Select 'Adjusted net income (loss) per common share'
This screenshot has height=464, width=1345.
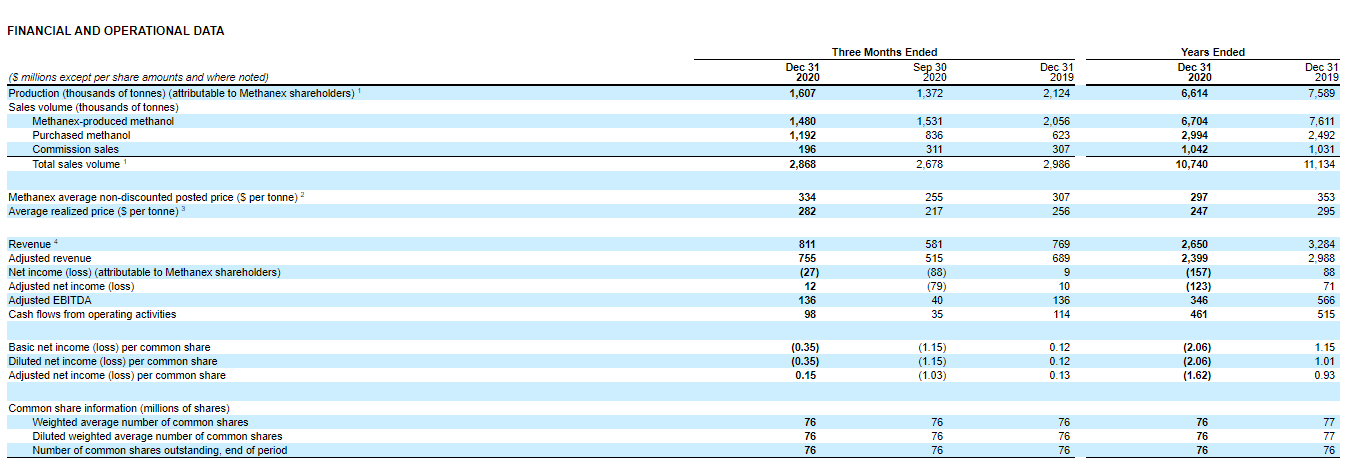click(117, 375)
